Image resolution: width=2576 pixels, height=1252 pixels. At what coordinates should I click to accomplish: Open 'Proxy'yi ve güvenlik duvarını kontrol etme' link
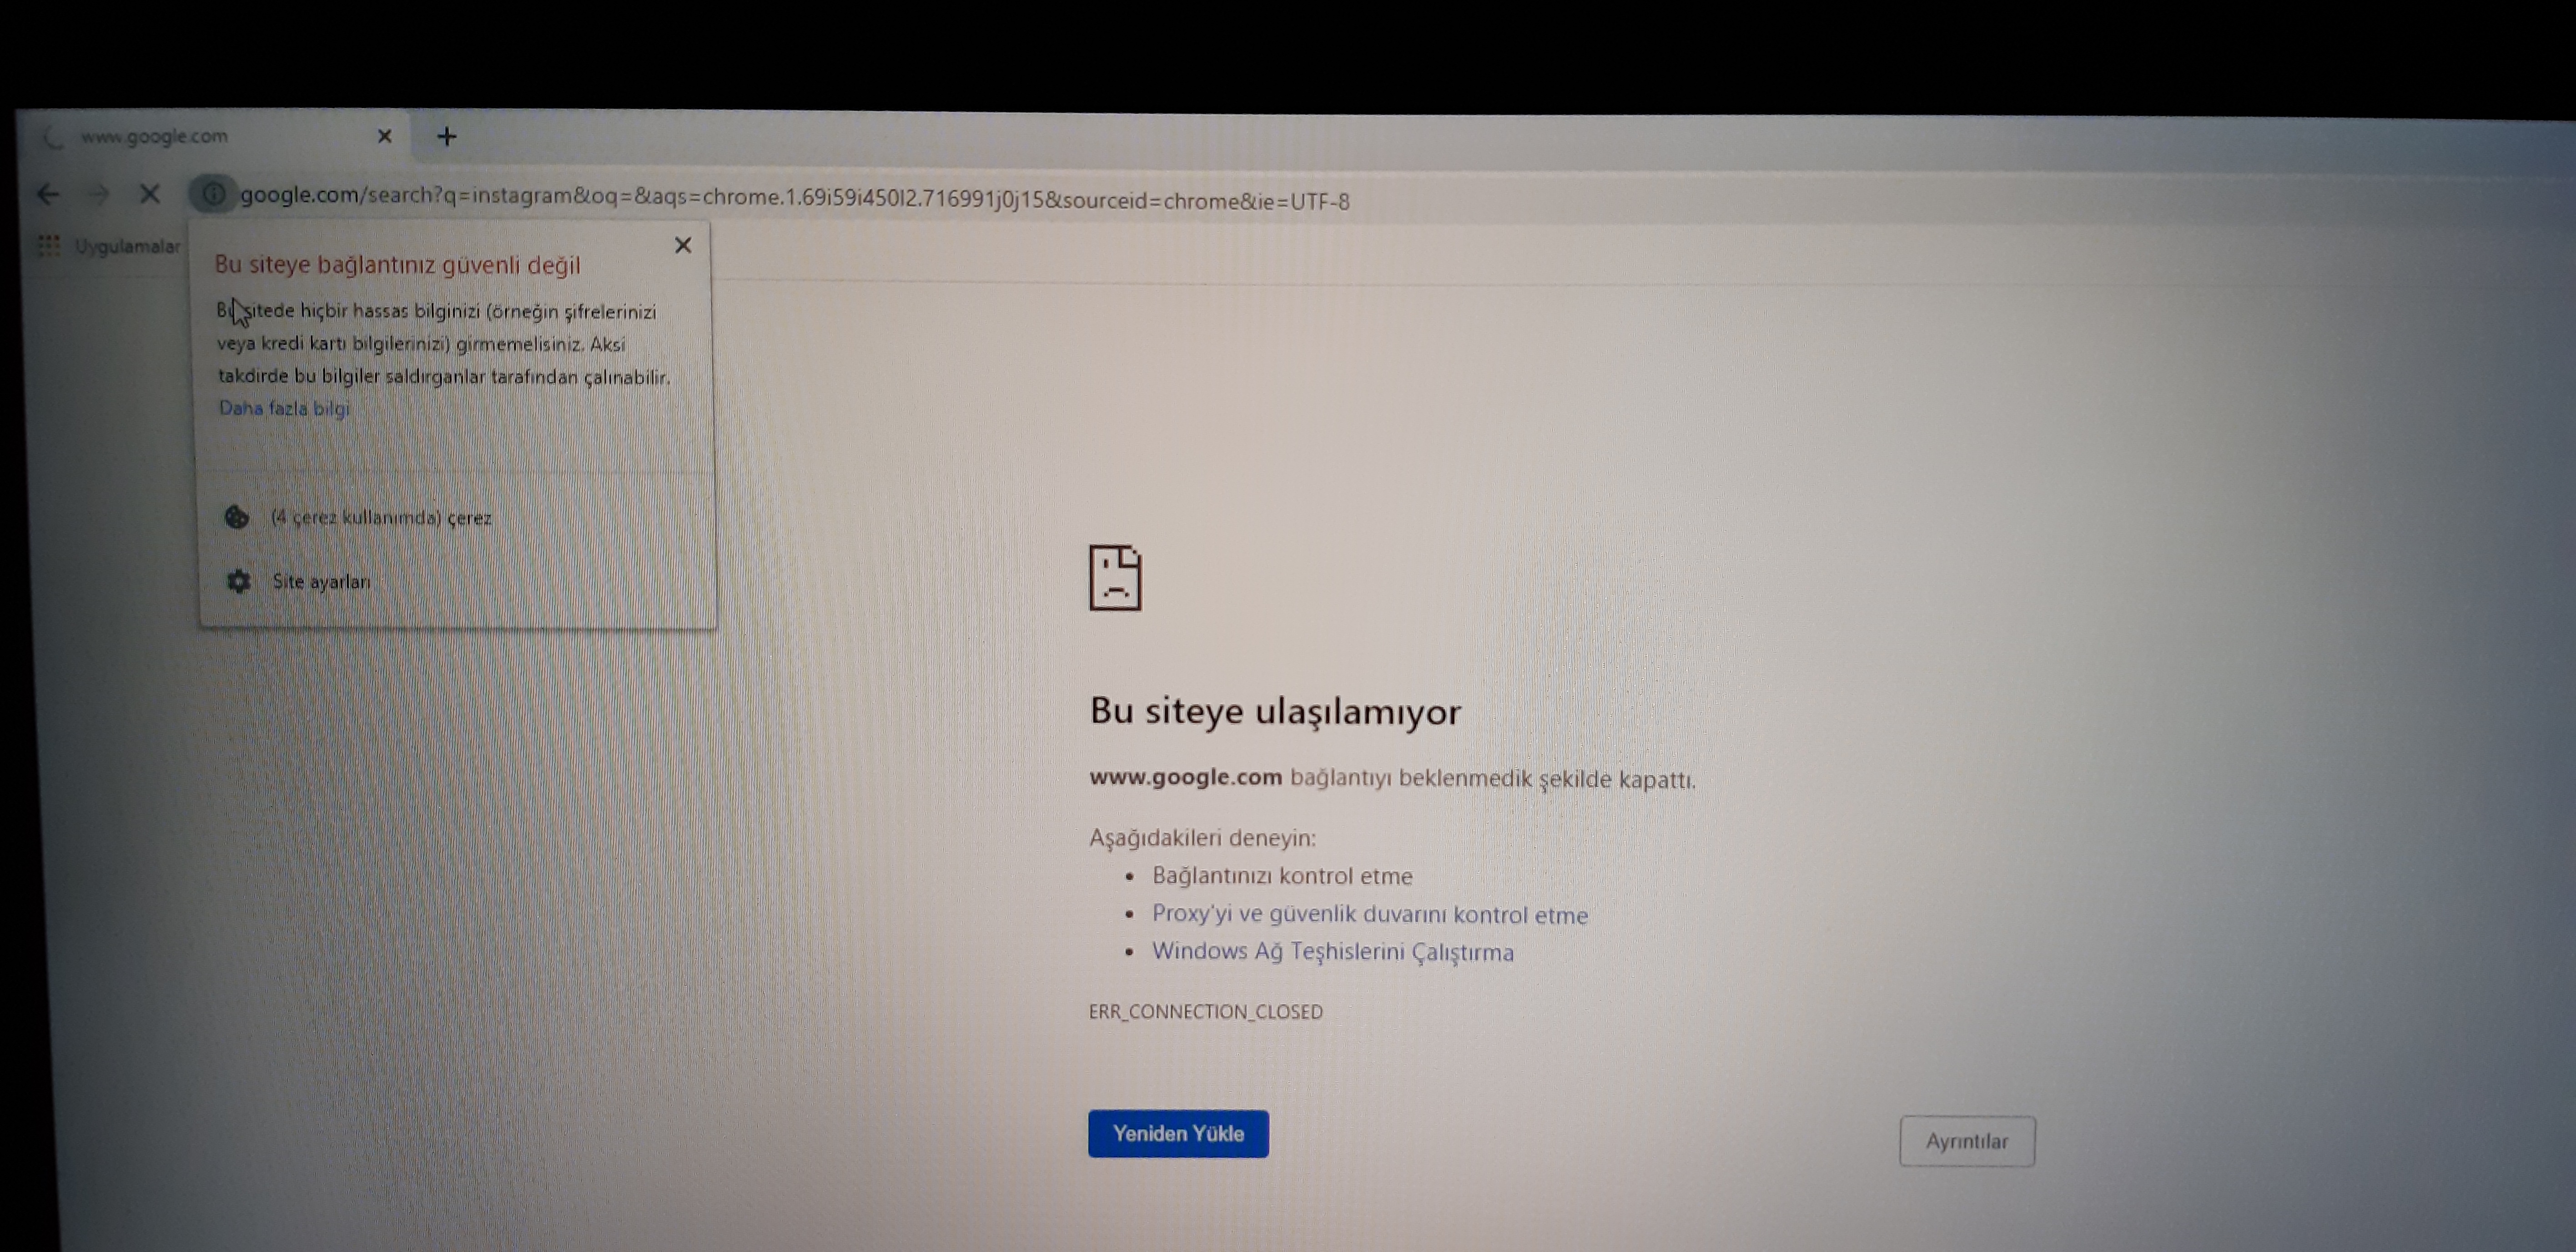(1369, 914)
